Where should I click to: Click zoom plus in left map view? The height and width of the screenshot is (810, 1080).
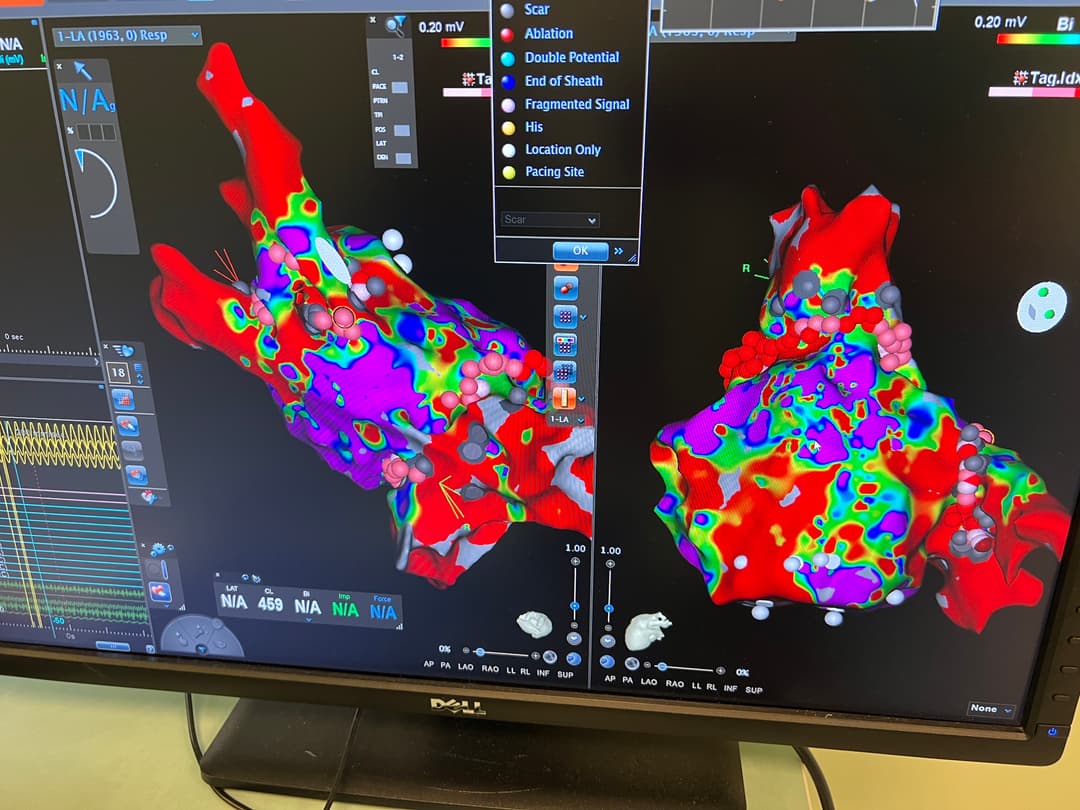tap(575, 562)
